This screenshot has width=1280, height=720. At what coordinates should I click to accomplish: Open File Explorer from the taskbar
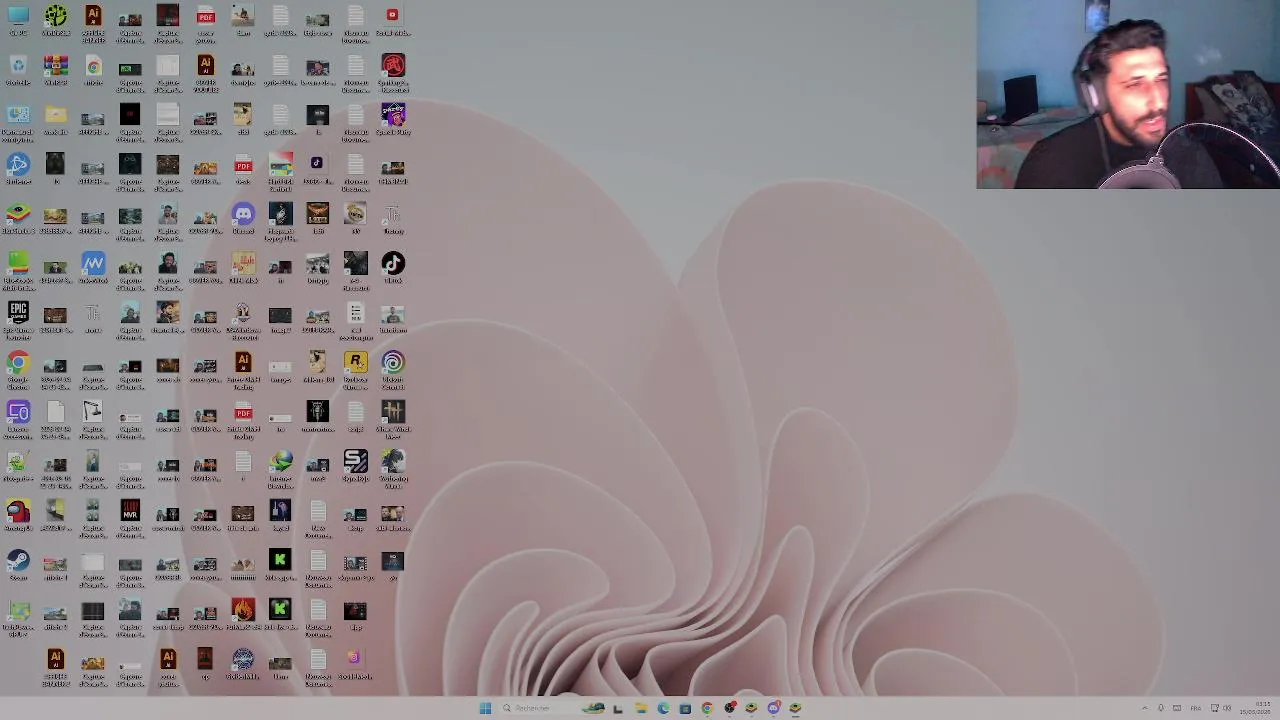[641, 708]
